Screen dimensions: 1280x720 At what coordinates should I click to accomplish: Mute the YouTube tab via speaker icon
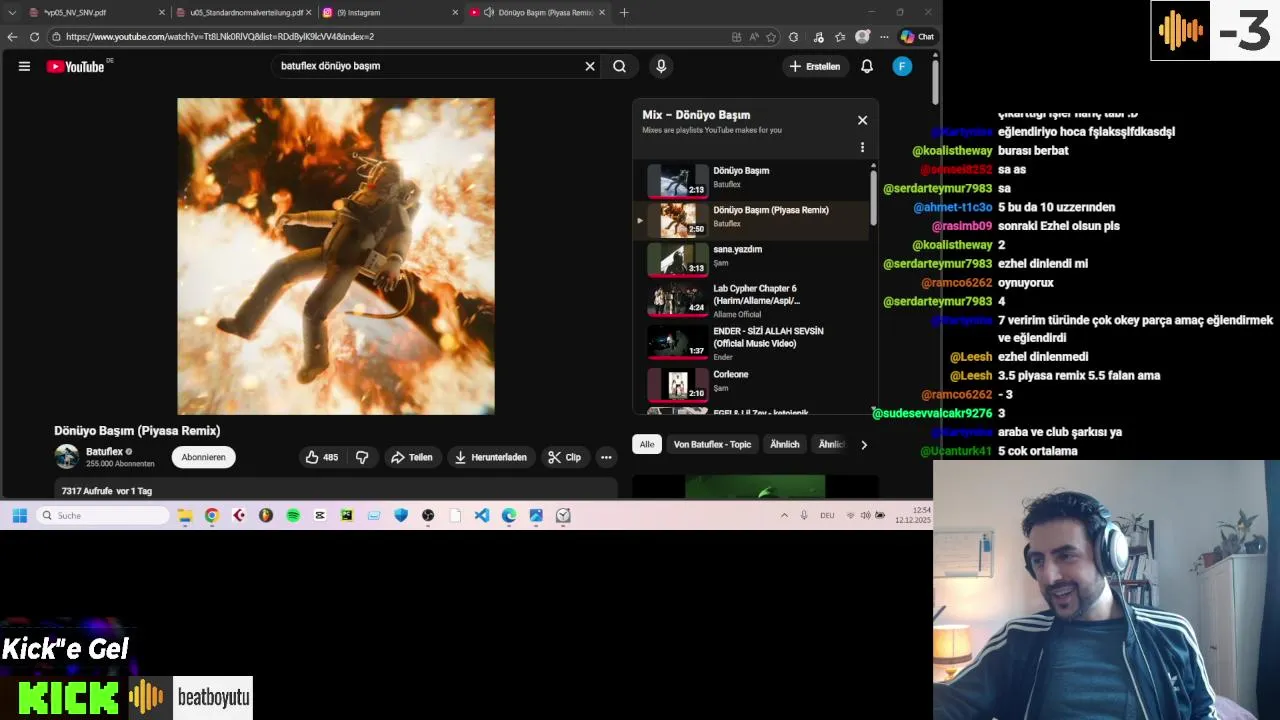tap(489, 12)
